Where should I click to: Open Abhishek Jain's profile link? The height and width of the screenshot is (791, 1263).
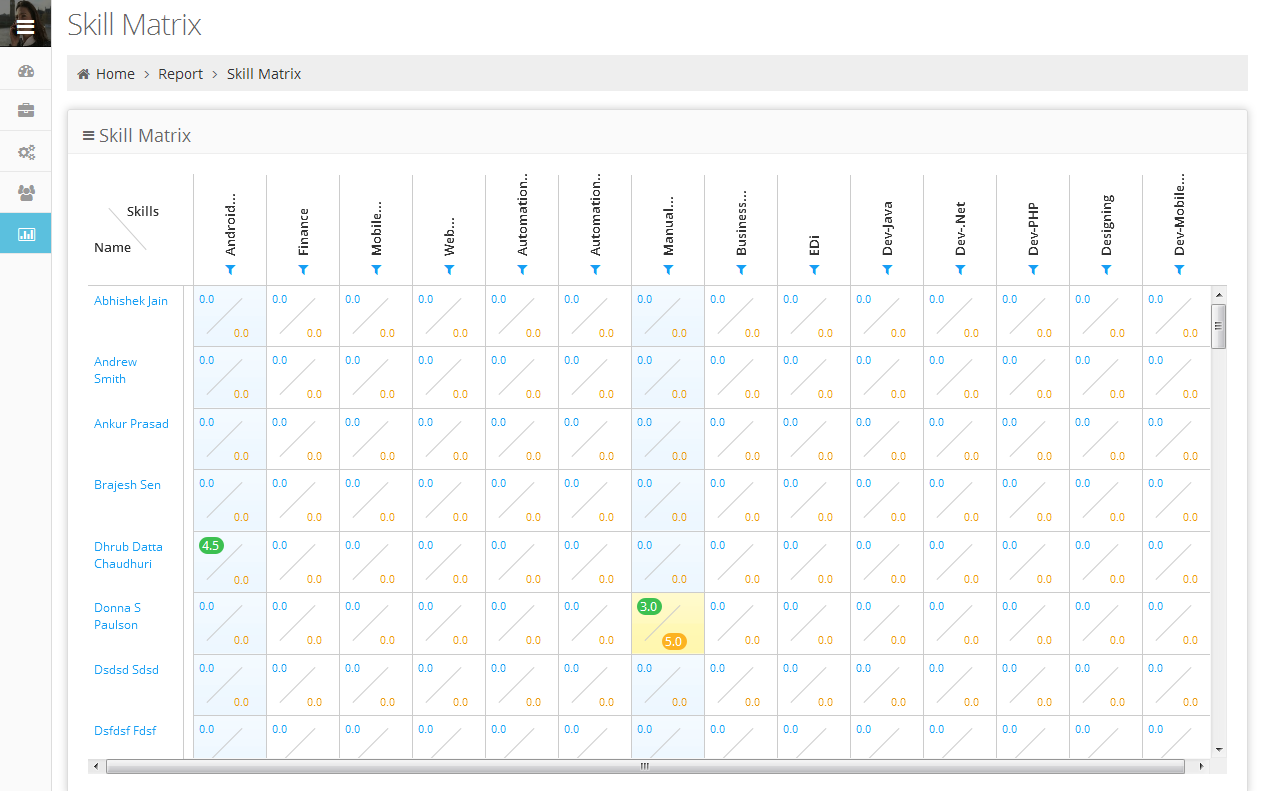pyautogui.click(x=131, y=301)
